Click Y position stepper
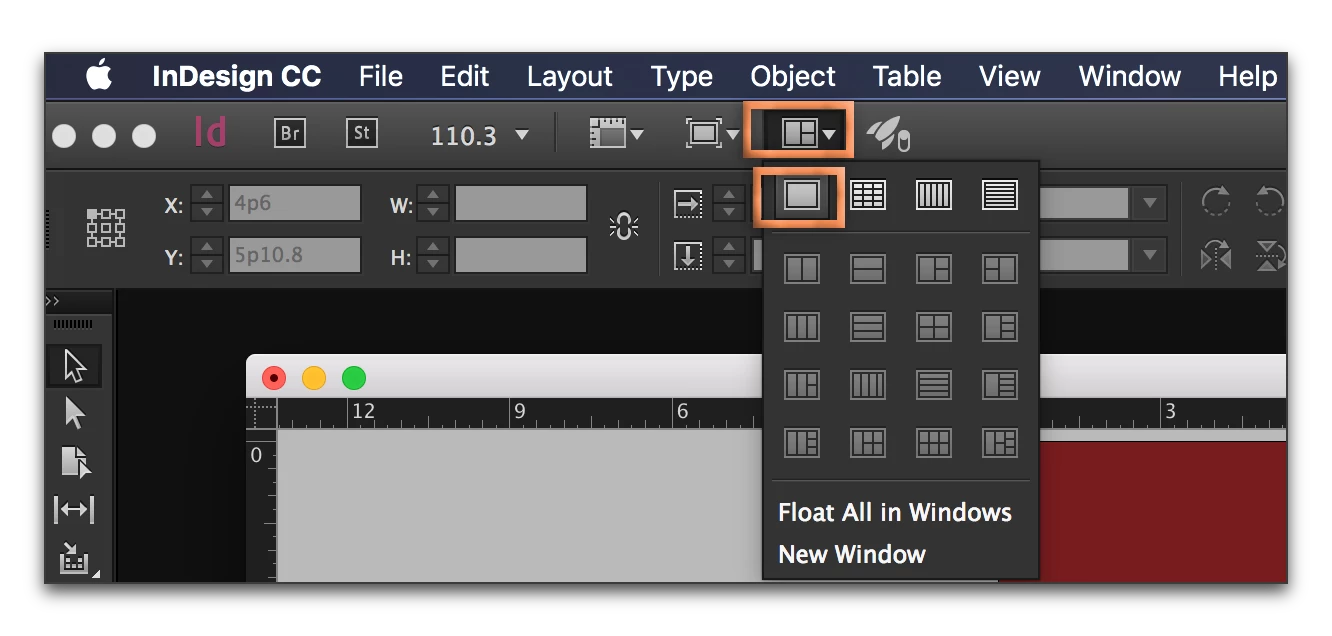The image size is (1332, 636). pyautogui.click(x=207, y=257)
